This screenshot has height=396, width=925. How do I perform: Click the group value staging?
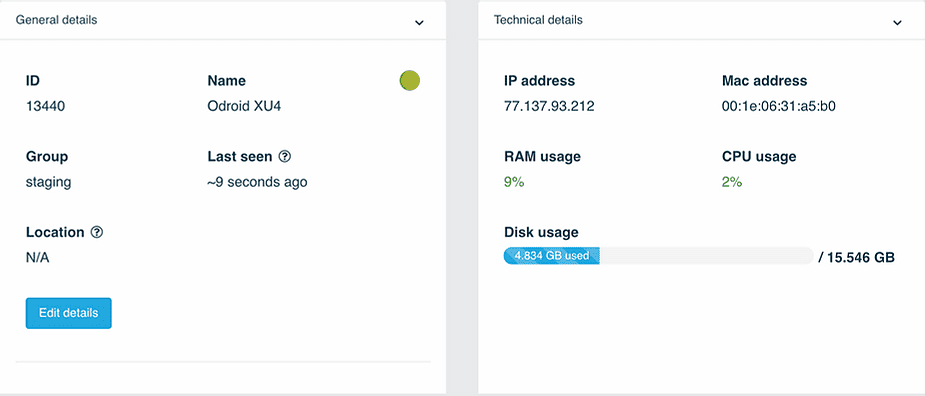point(48,182)
